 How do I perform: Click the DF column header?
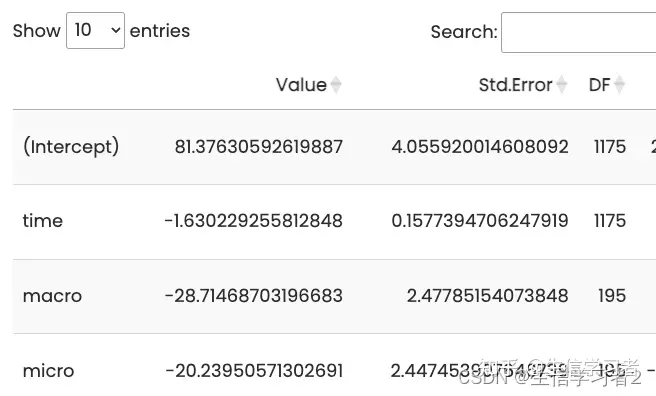(600, 85)
